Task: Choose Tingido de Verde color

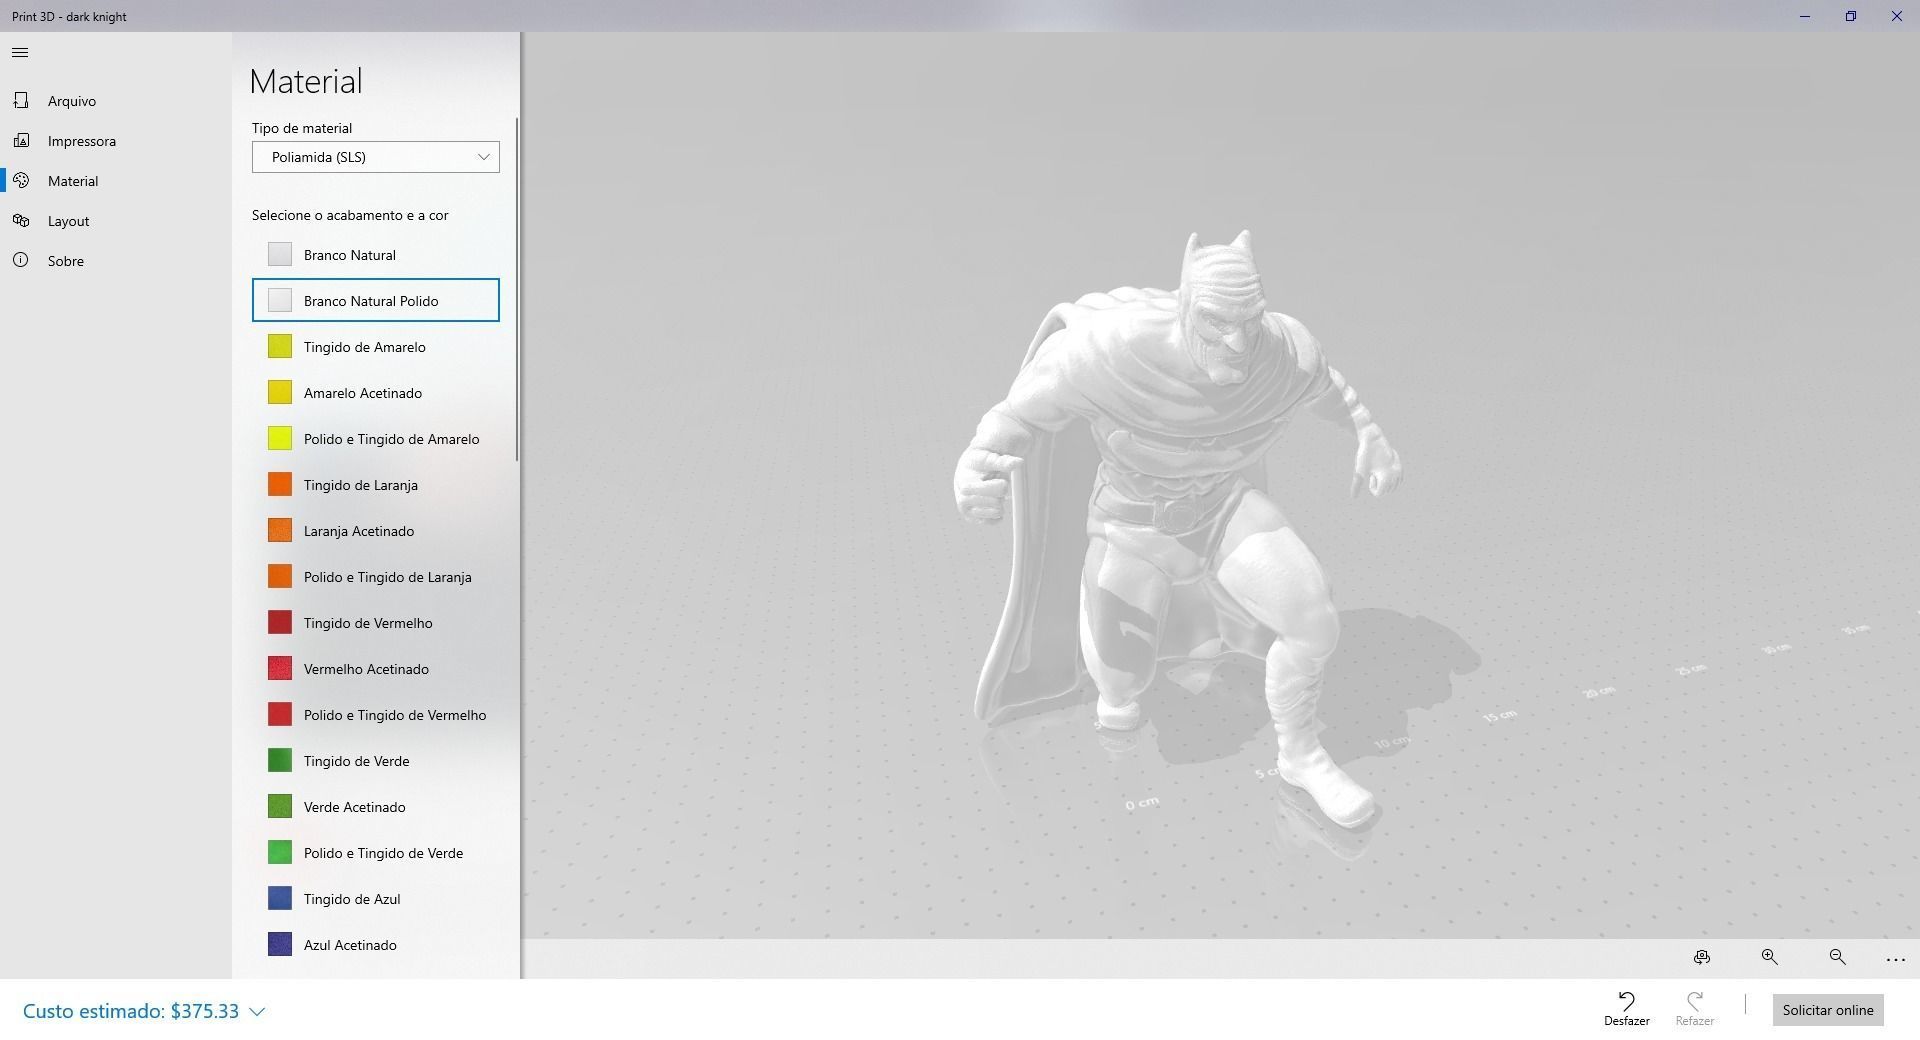Action: coord(376,761)
